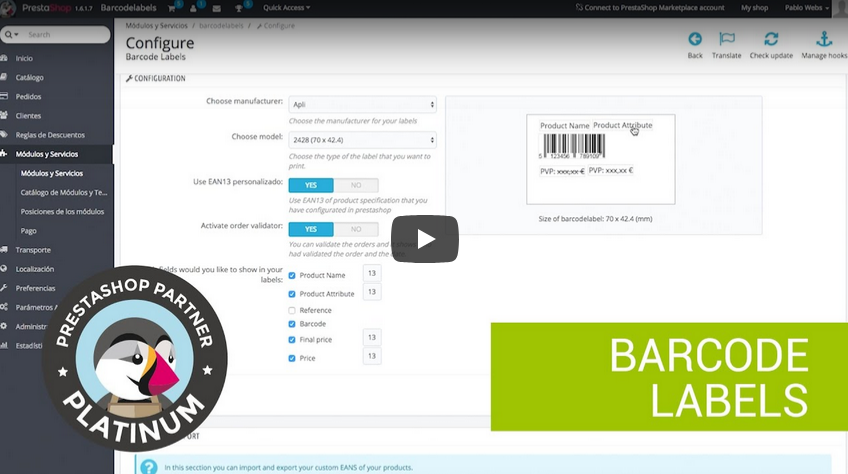Viewport: 848px width, 474px height.
Task: Open Preferencias in the sidebar
Action: pyautogui.click(x=35, y=288)
